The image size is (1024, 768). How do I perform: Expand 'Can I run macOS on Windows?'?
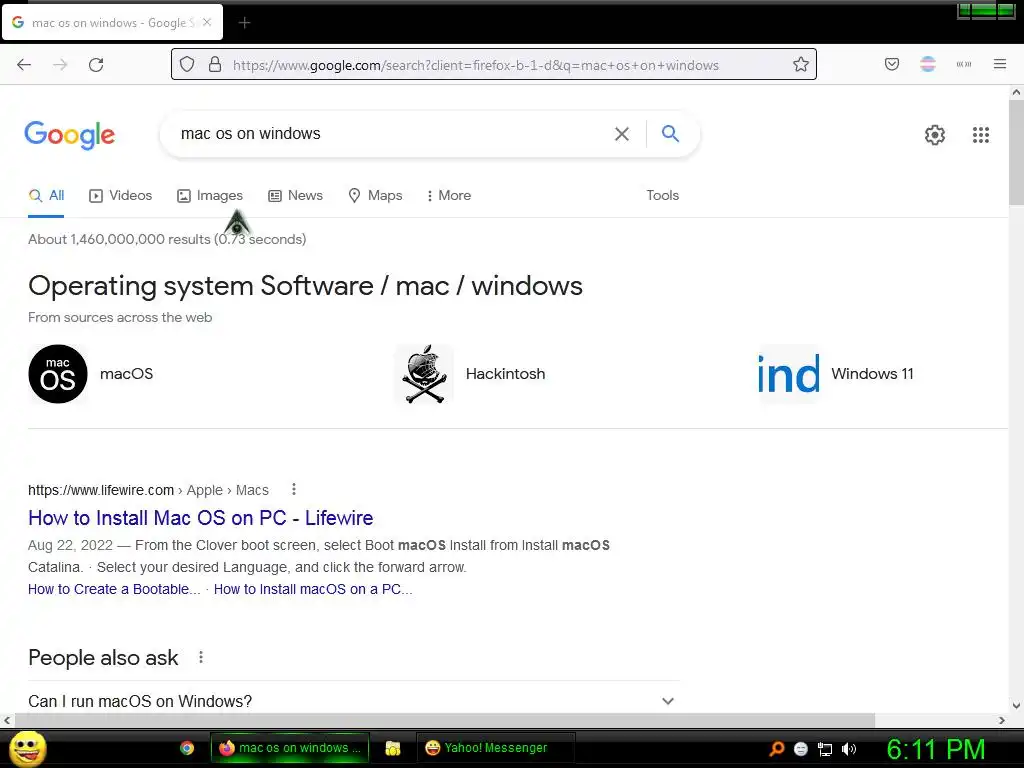click(354, 701)
